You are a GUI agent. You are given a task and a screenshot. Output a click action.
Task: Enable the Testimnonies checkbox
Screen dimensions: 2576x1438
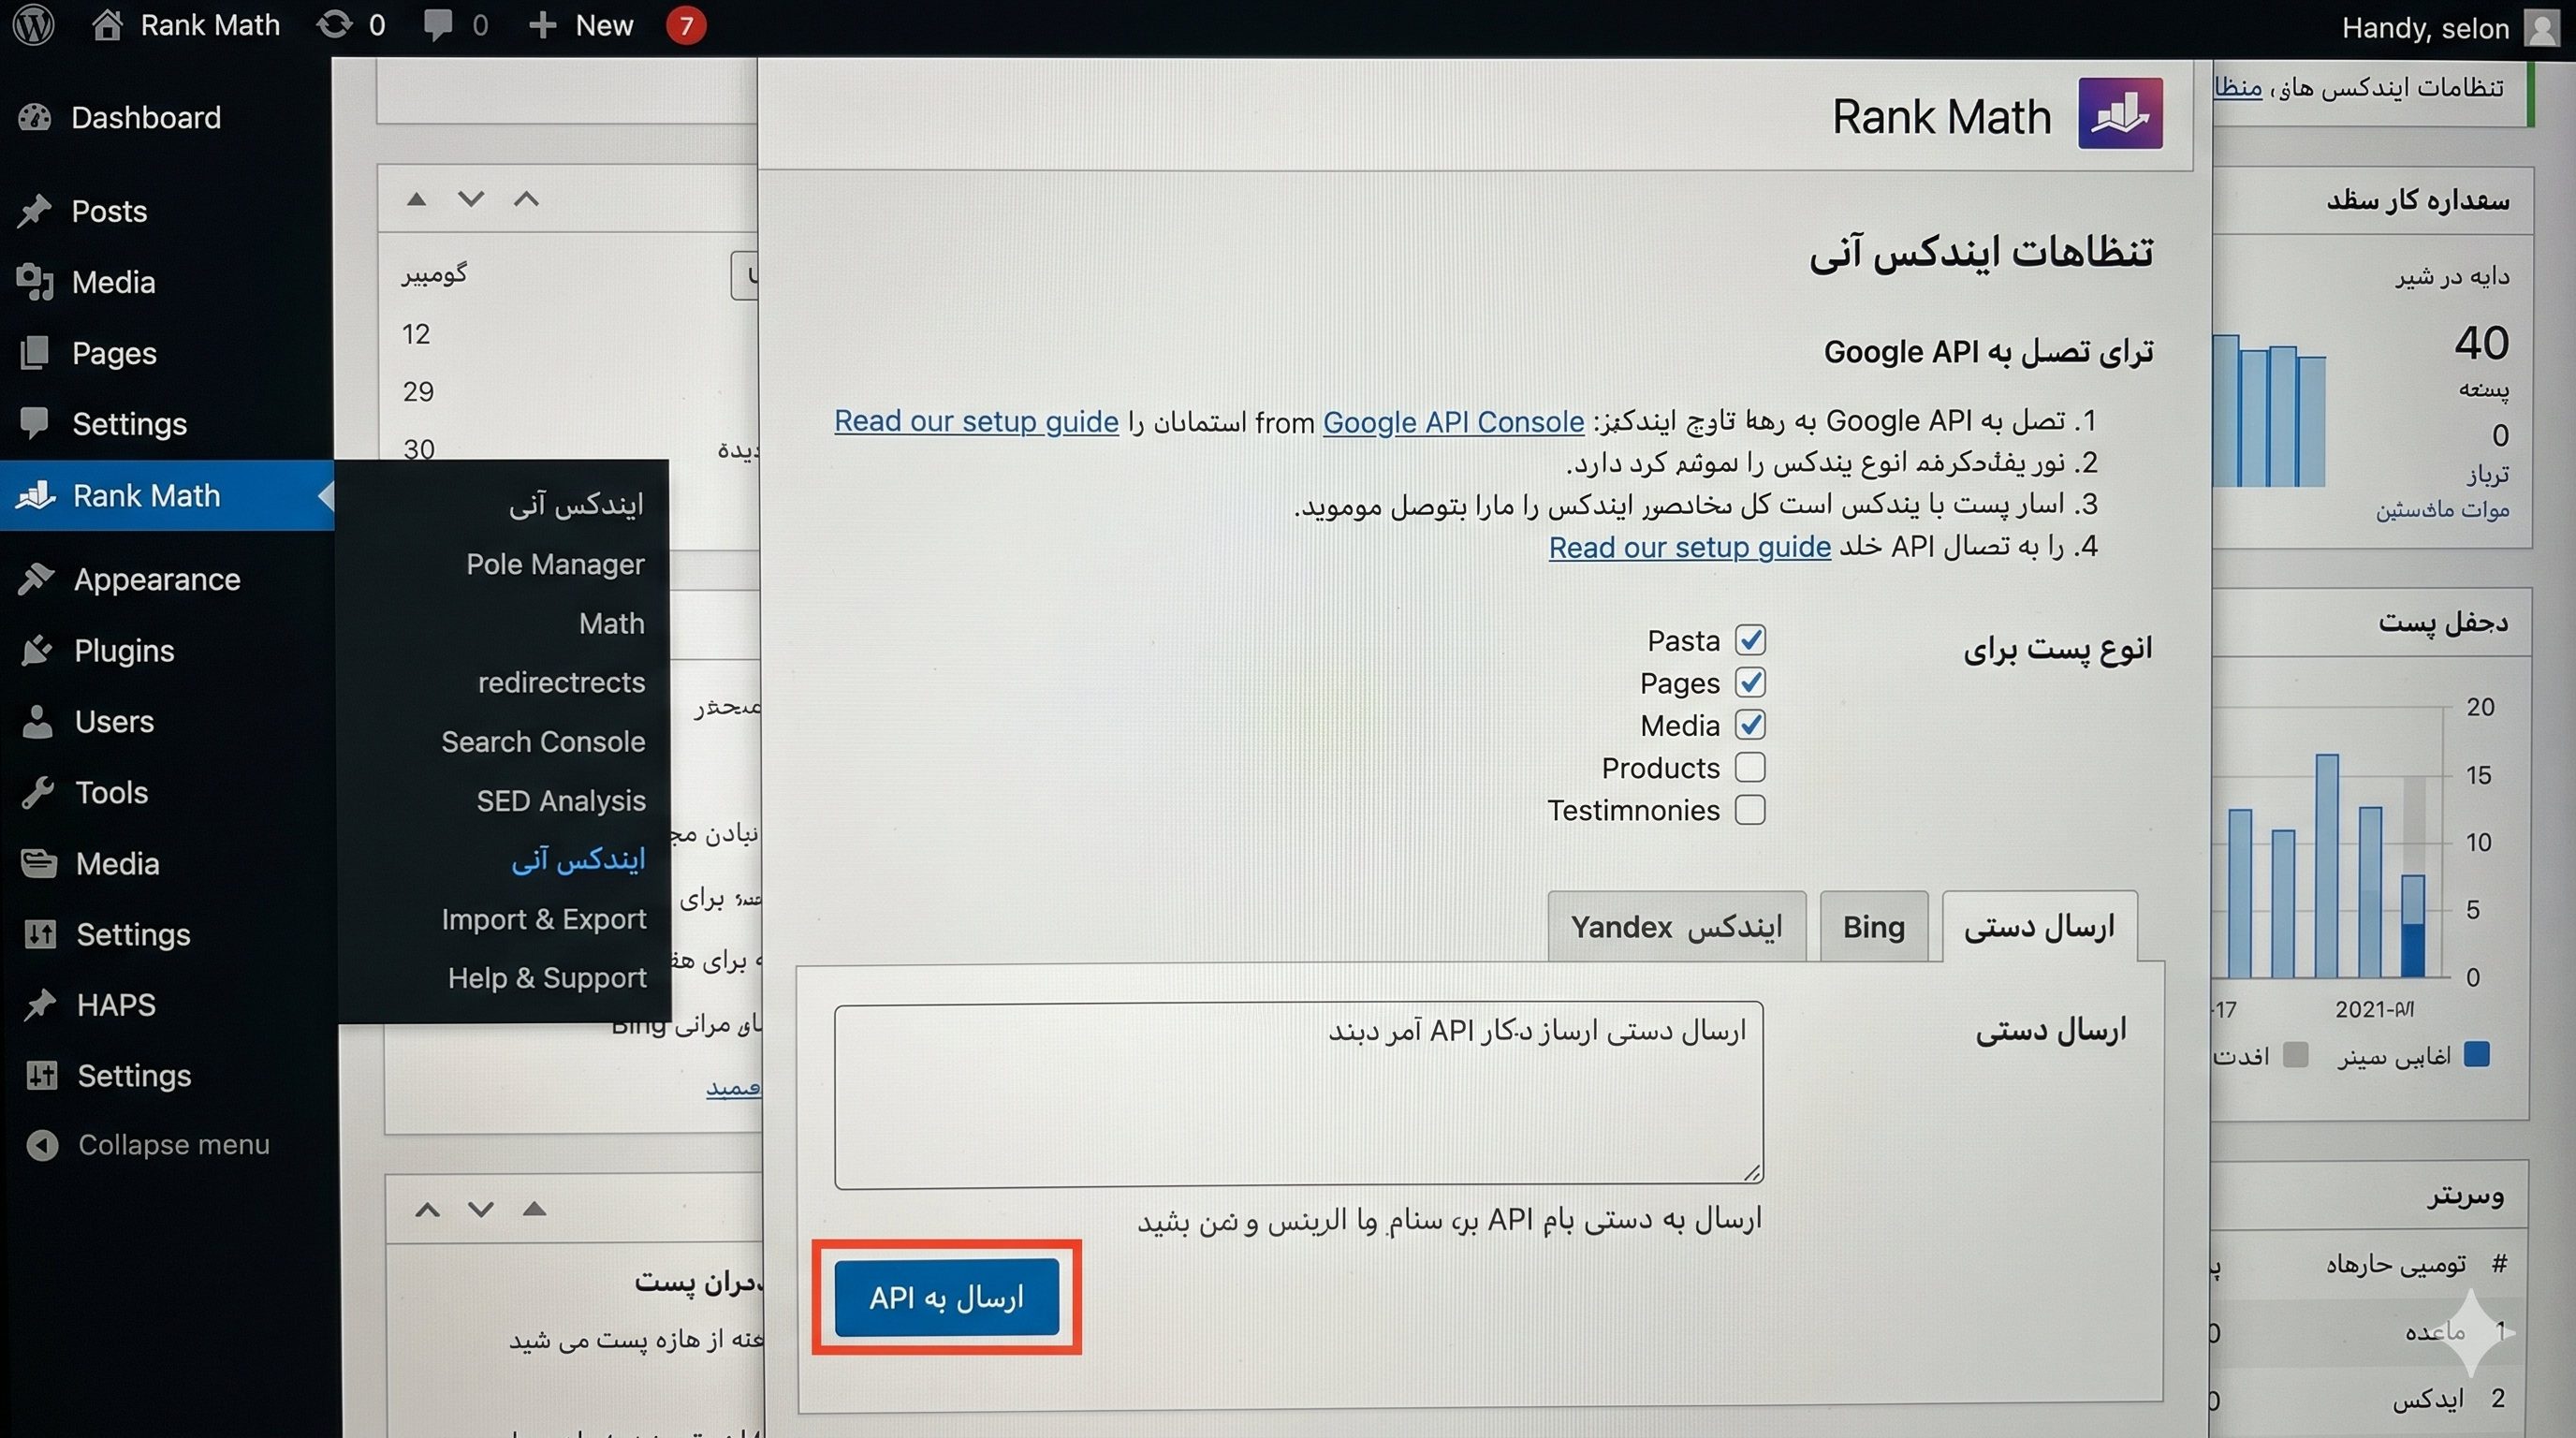click(1750, 809)
